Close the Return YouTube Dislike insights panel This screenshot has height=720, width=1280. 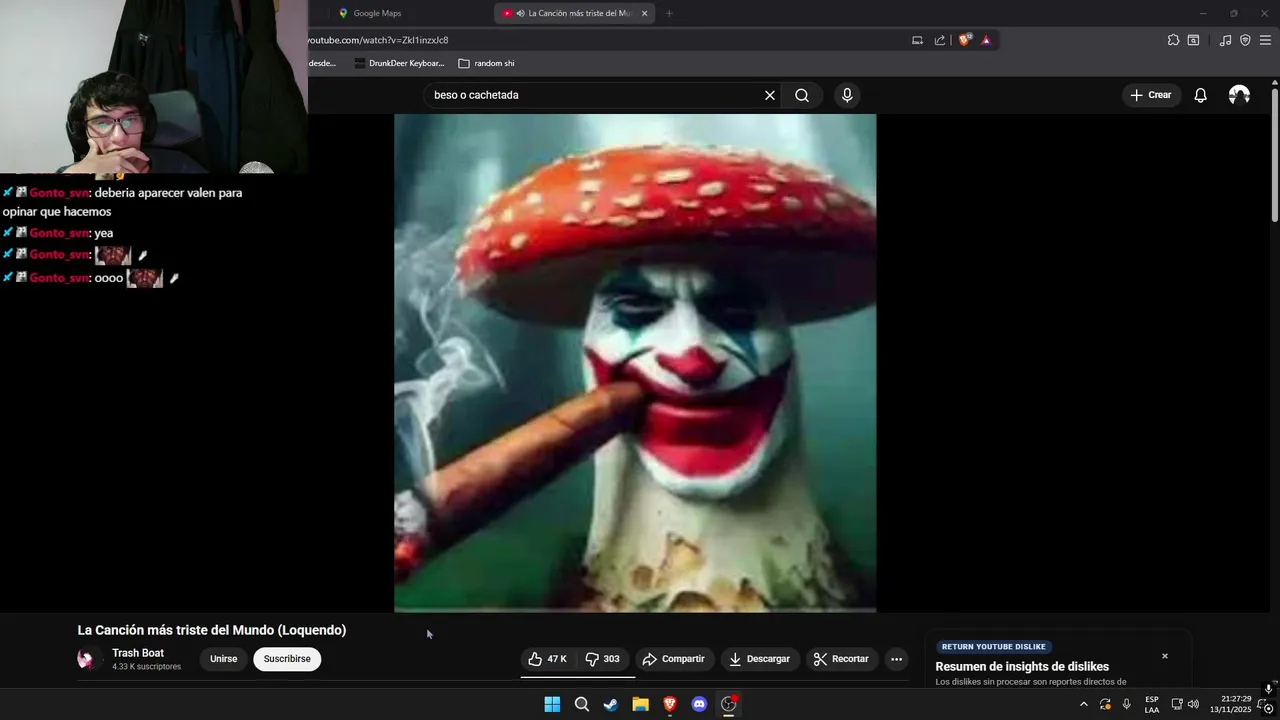click(x=1164, y=656)
